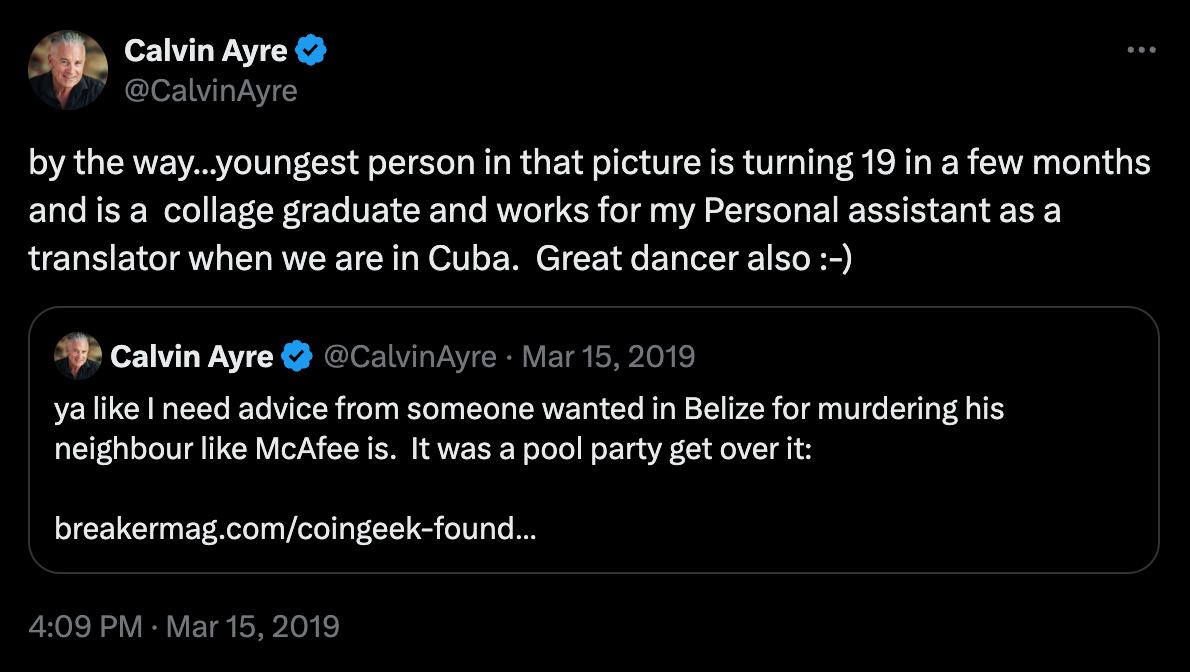Click the @CalvinAyre handle in the quoted tweet
This screenshot has width=1190, height=672.
pos(408,356)
